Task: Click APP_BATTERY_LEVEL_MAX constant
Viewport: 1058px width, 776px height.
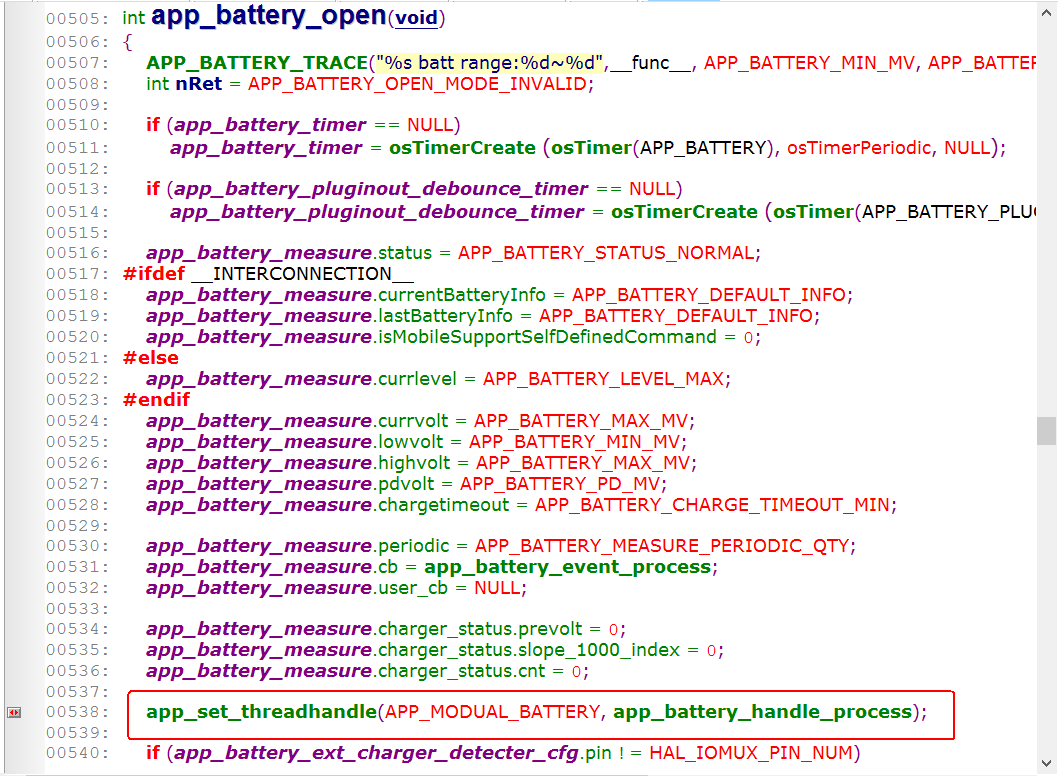Action: click(603, 379)
